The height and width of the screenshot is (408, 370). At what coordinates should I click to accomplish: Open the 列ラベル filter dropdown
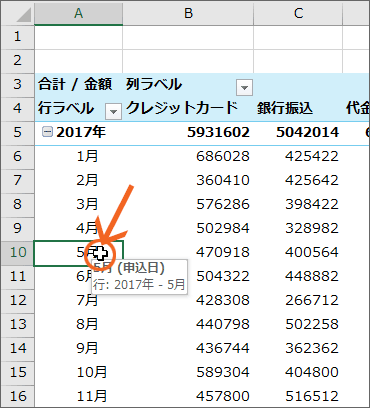tap(244, 88)
